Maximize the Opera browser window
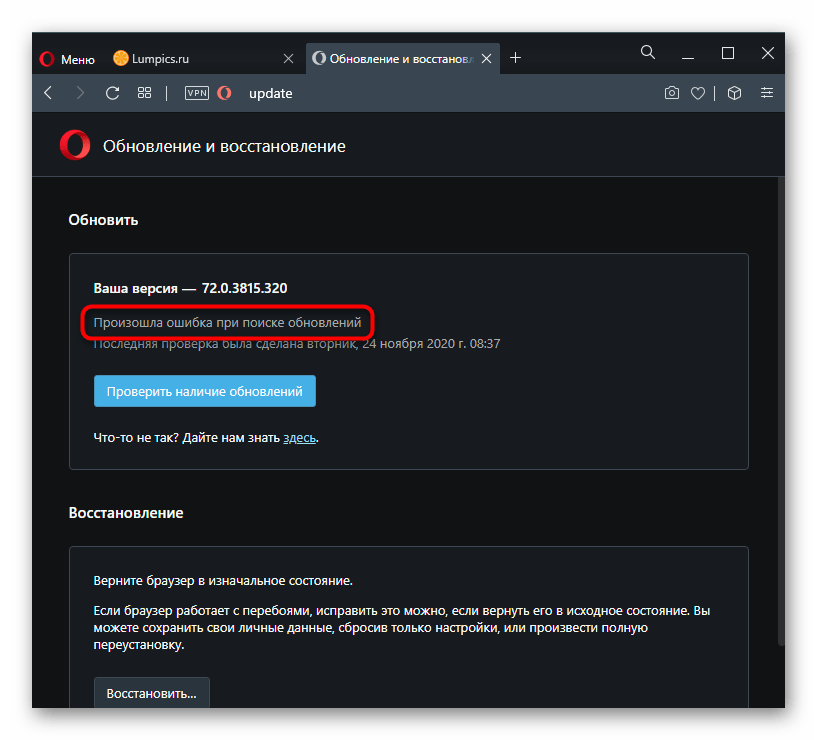 pos(728,53)
